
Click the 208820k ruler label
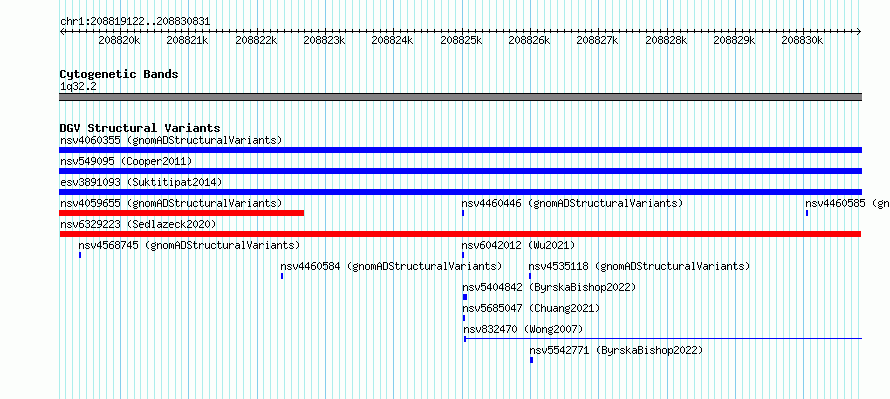[x=119, y=40]
